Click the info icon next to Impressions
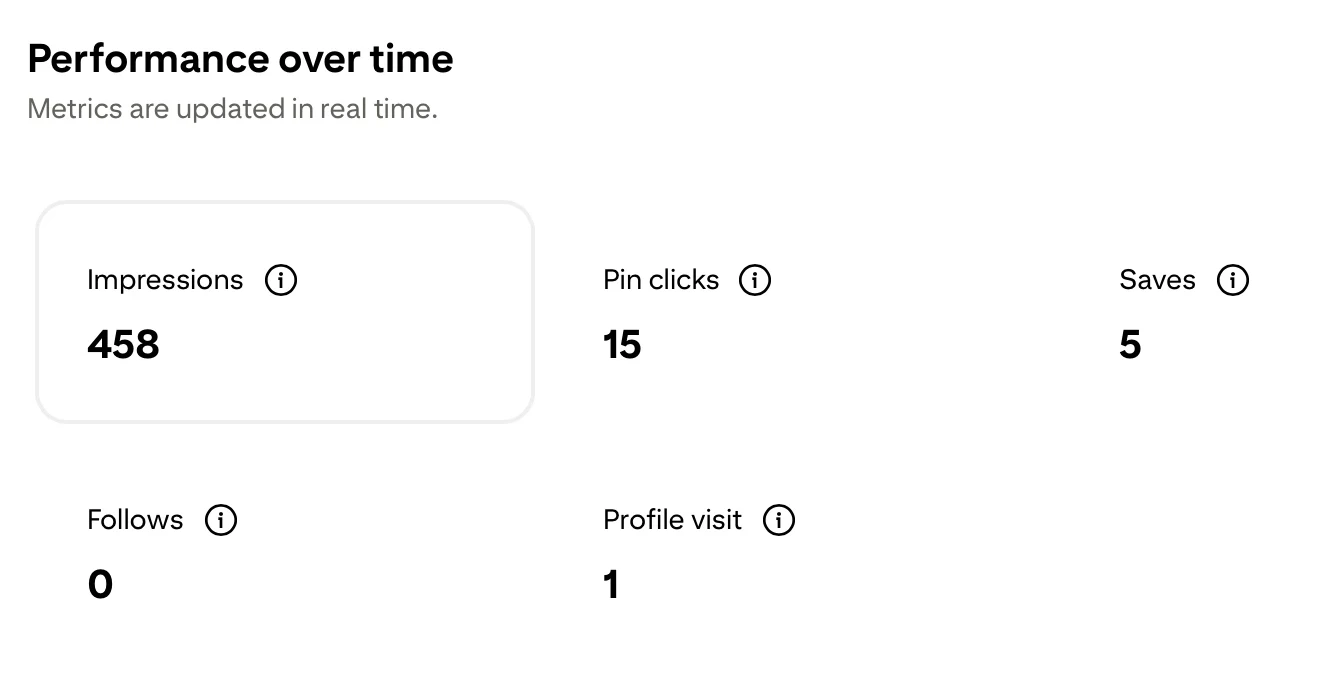This screenshot has width=1339, height=680. (x=281, y=281)
